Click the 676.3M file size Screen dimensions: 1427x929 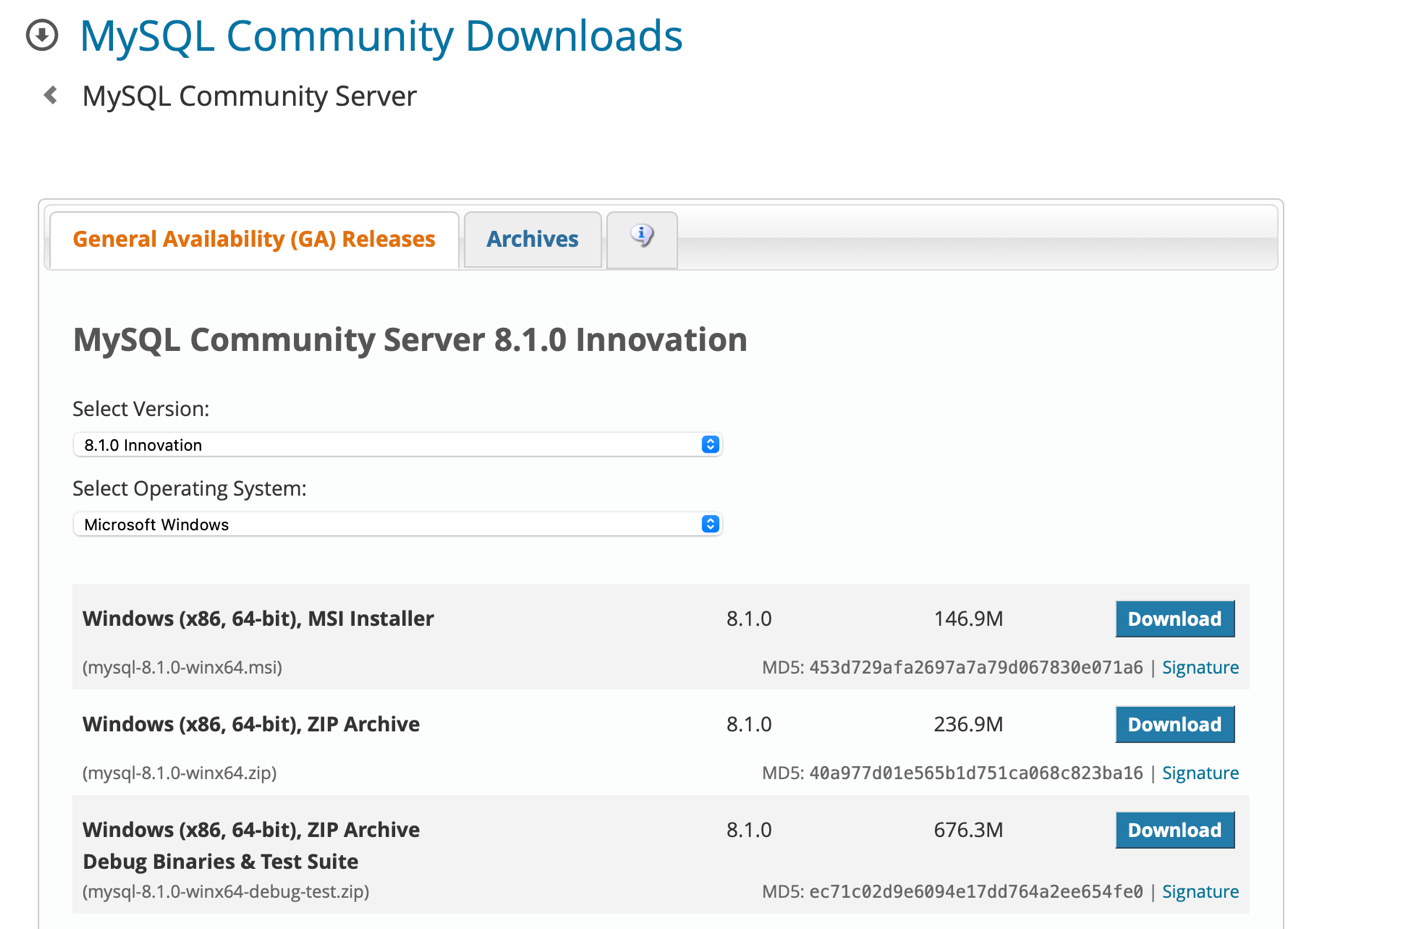[968, 830]
